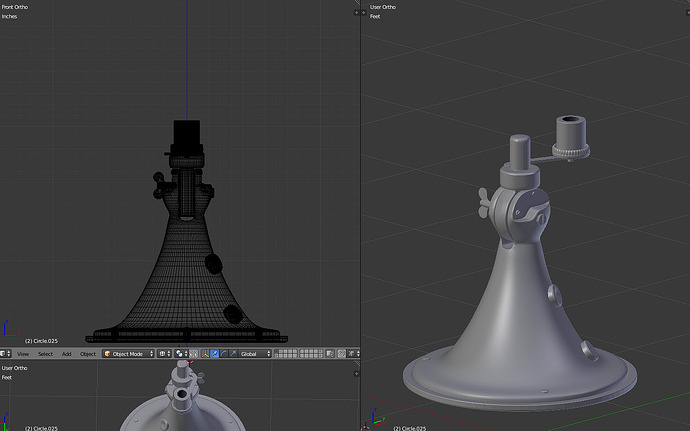Screen dimensions: 690x431
Task: Toggle the 3D manipulator widget icon
Action: coord(205,354)
